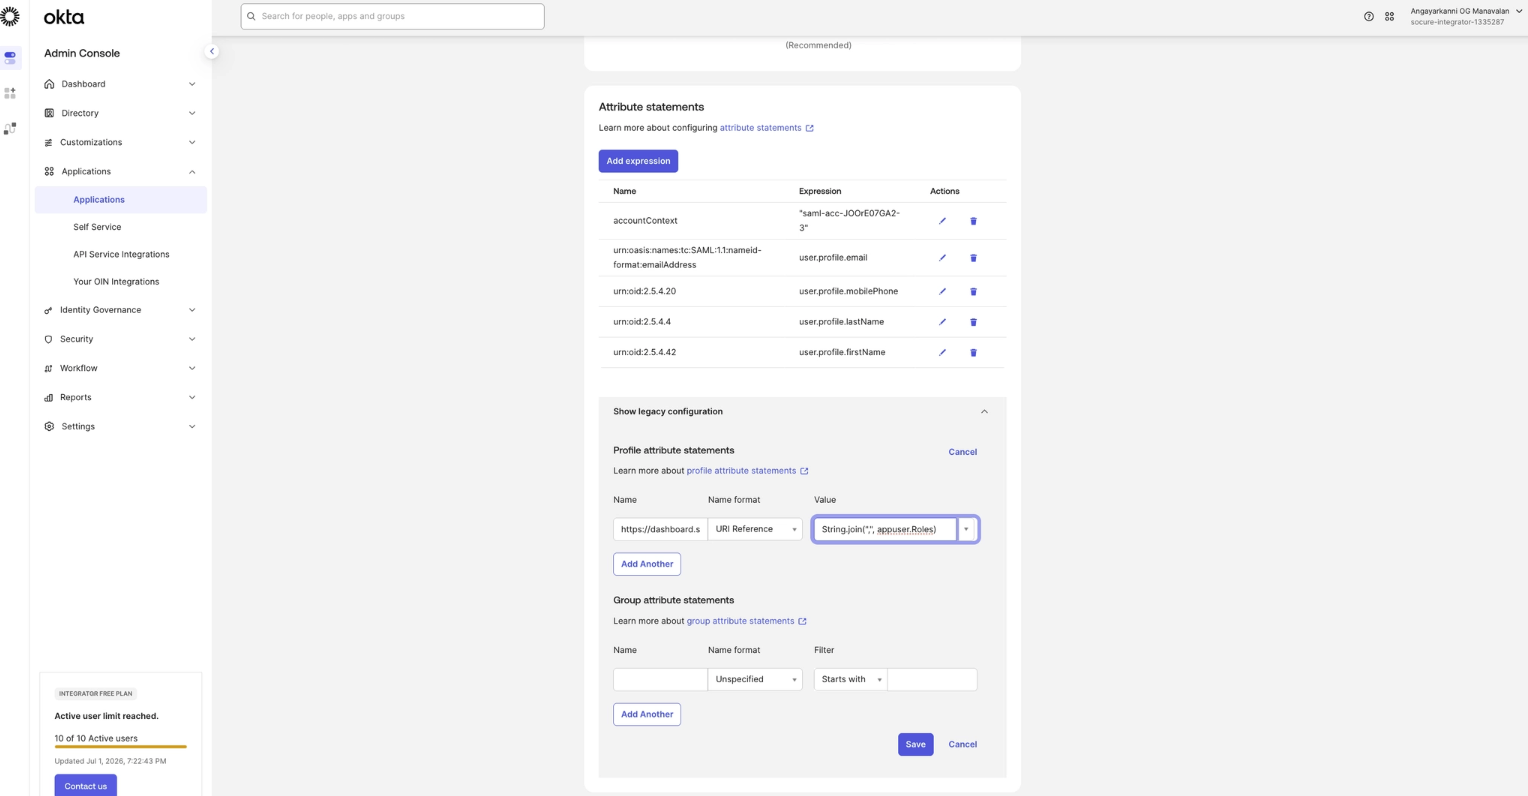Edit the emailAddress nameid-format attribute row
This screenshot has height=796, width=1528.
942,258
